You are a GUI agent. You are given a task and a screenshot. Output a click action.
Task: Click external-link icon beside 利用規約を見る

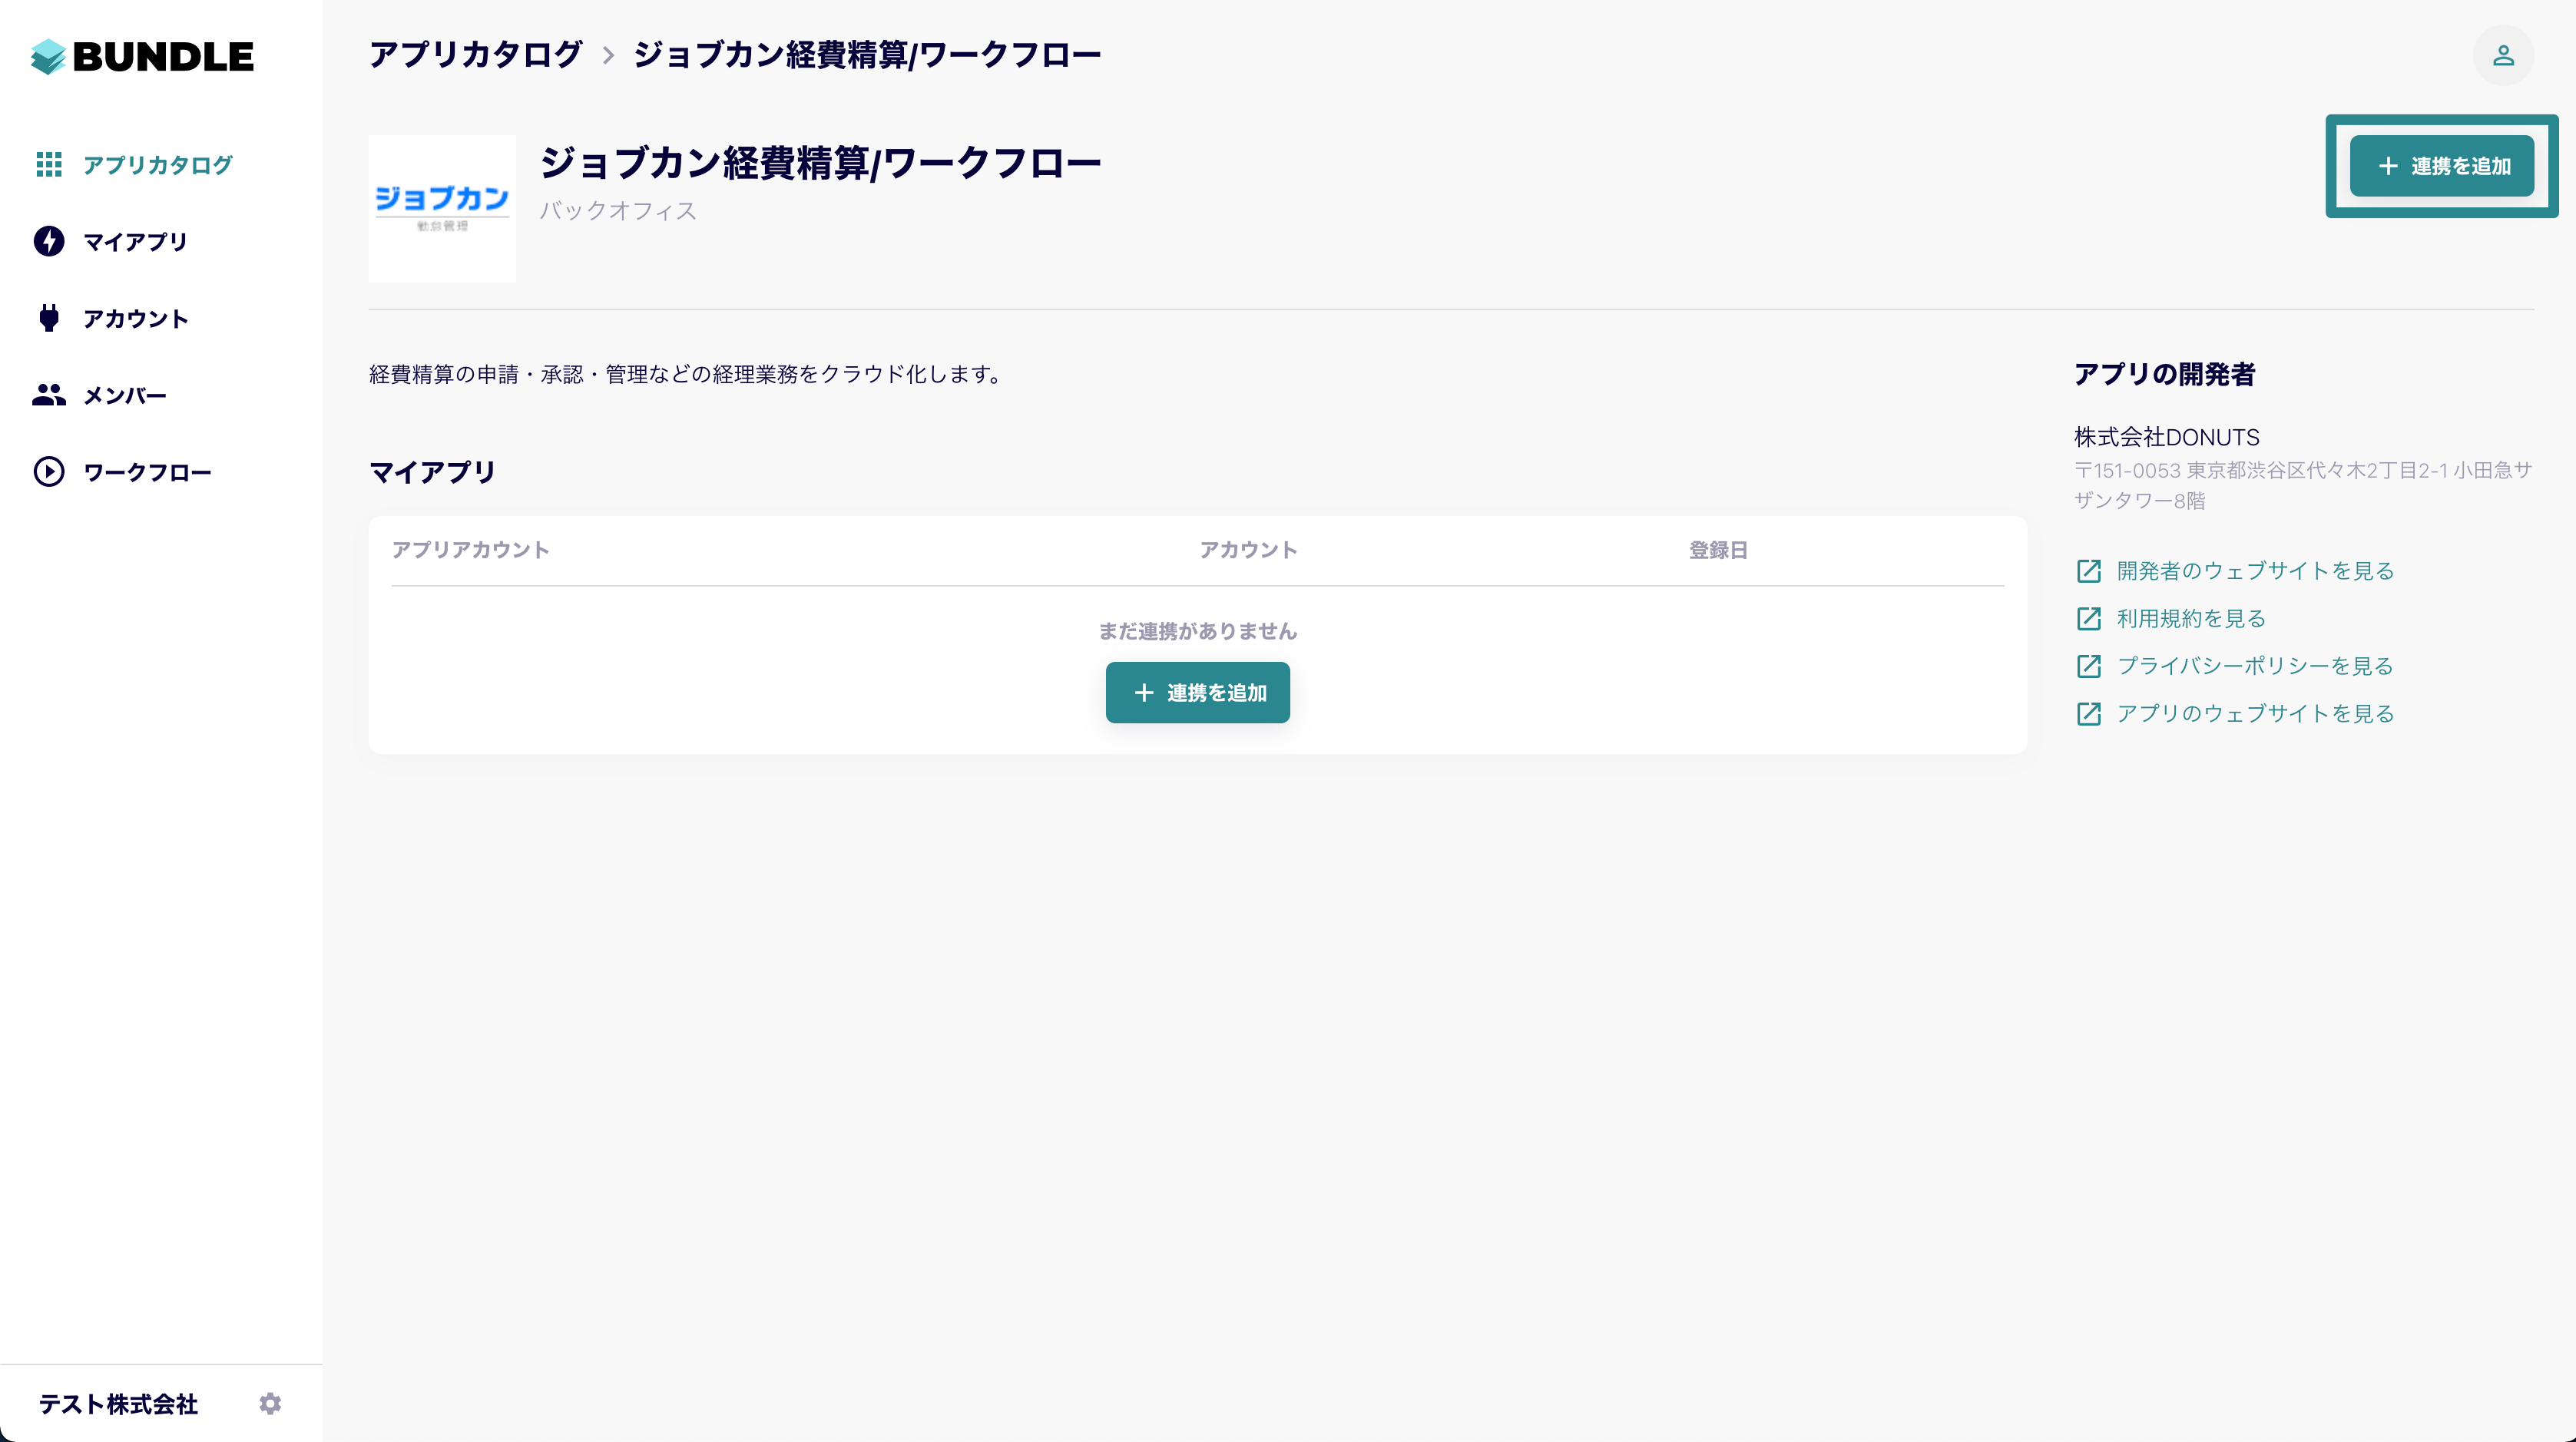coord(2089,619)
